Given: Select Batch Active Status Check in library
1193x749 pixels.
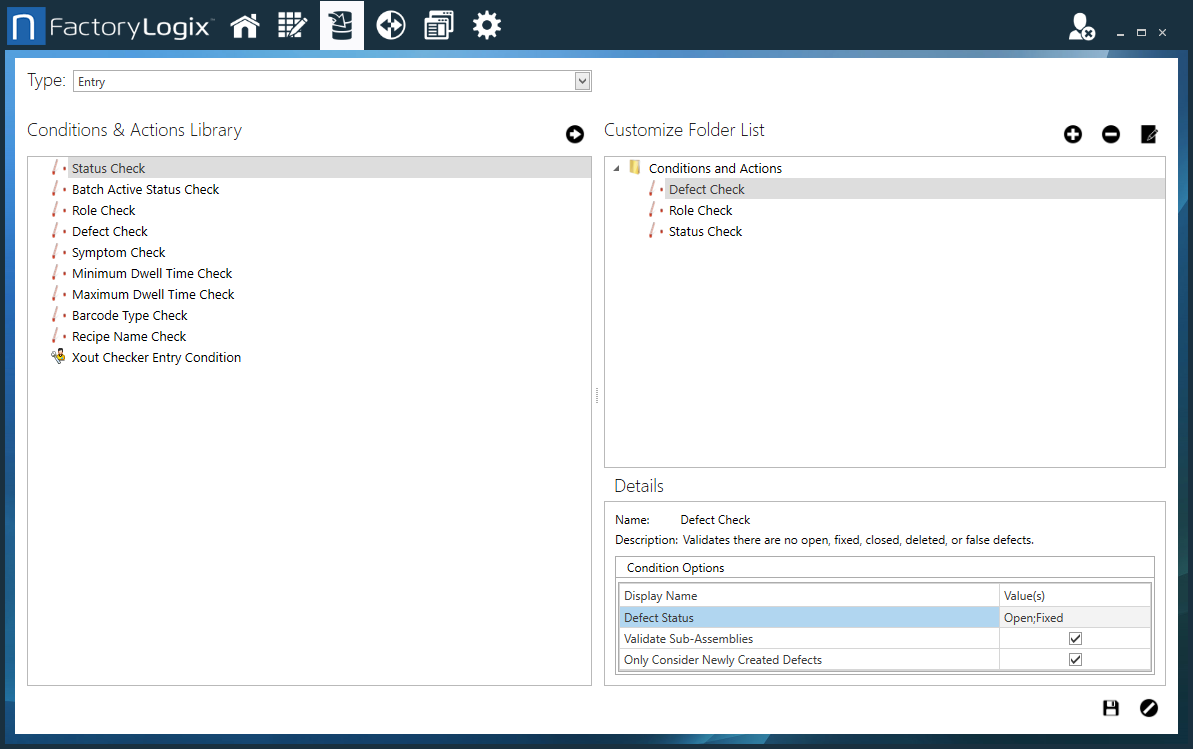Looking at the screenshot, I should pyautogui.click(x=145, y=190).
